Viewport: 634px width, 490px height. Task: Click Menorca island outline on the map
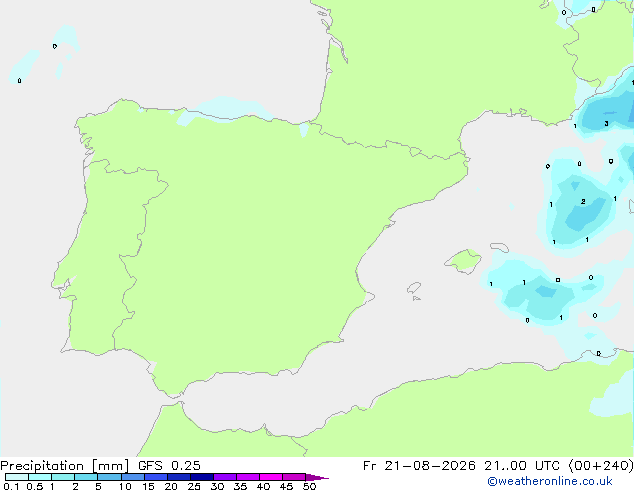499,247
